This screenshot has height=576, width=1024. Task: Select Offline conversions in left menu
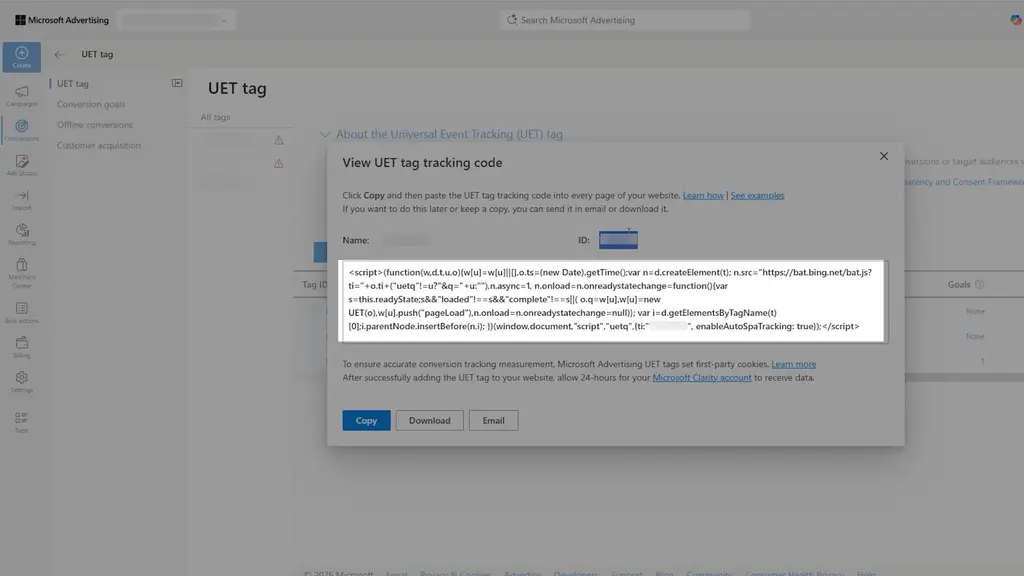[x=95, y=125]
